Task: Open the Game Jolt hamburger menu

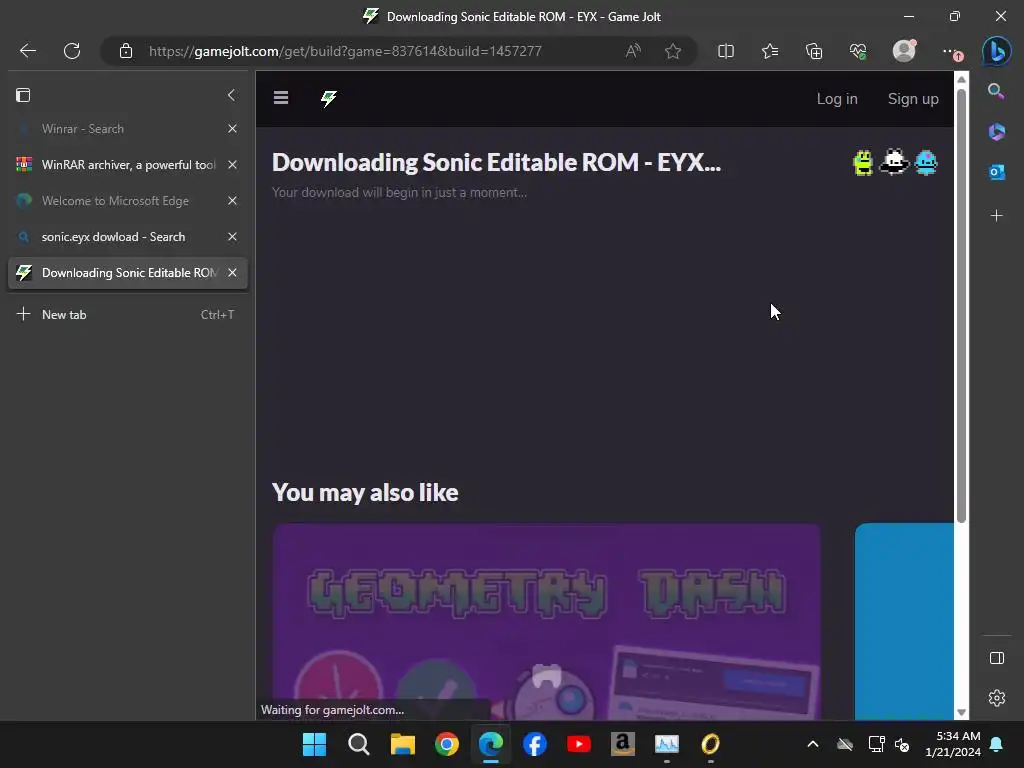Action: tap(281, 98)
